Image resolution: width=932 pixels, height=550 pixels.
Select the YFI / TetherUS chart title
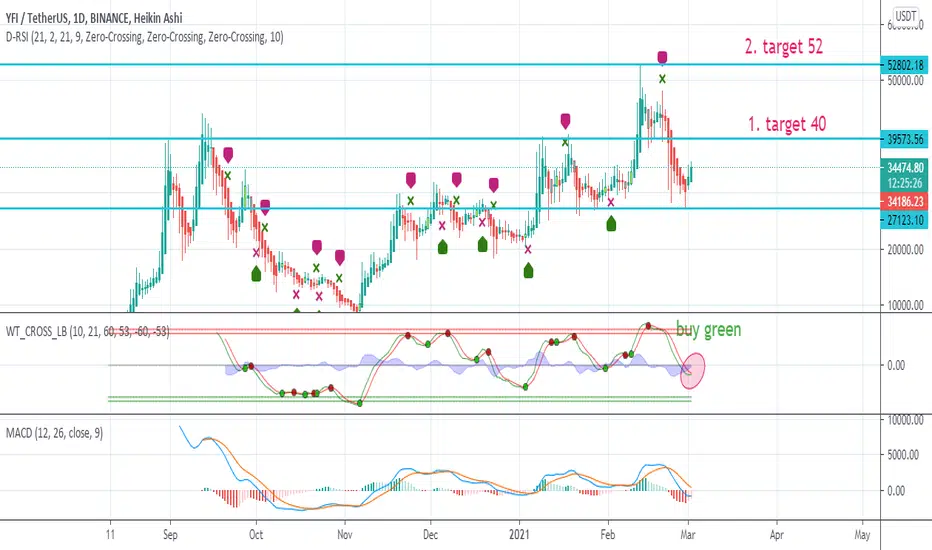coord(94,18)
